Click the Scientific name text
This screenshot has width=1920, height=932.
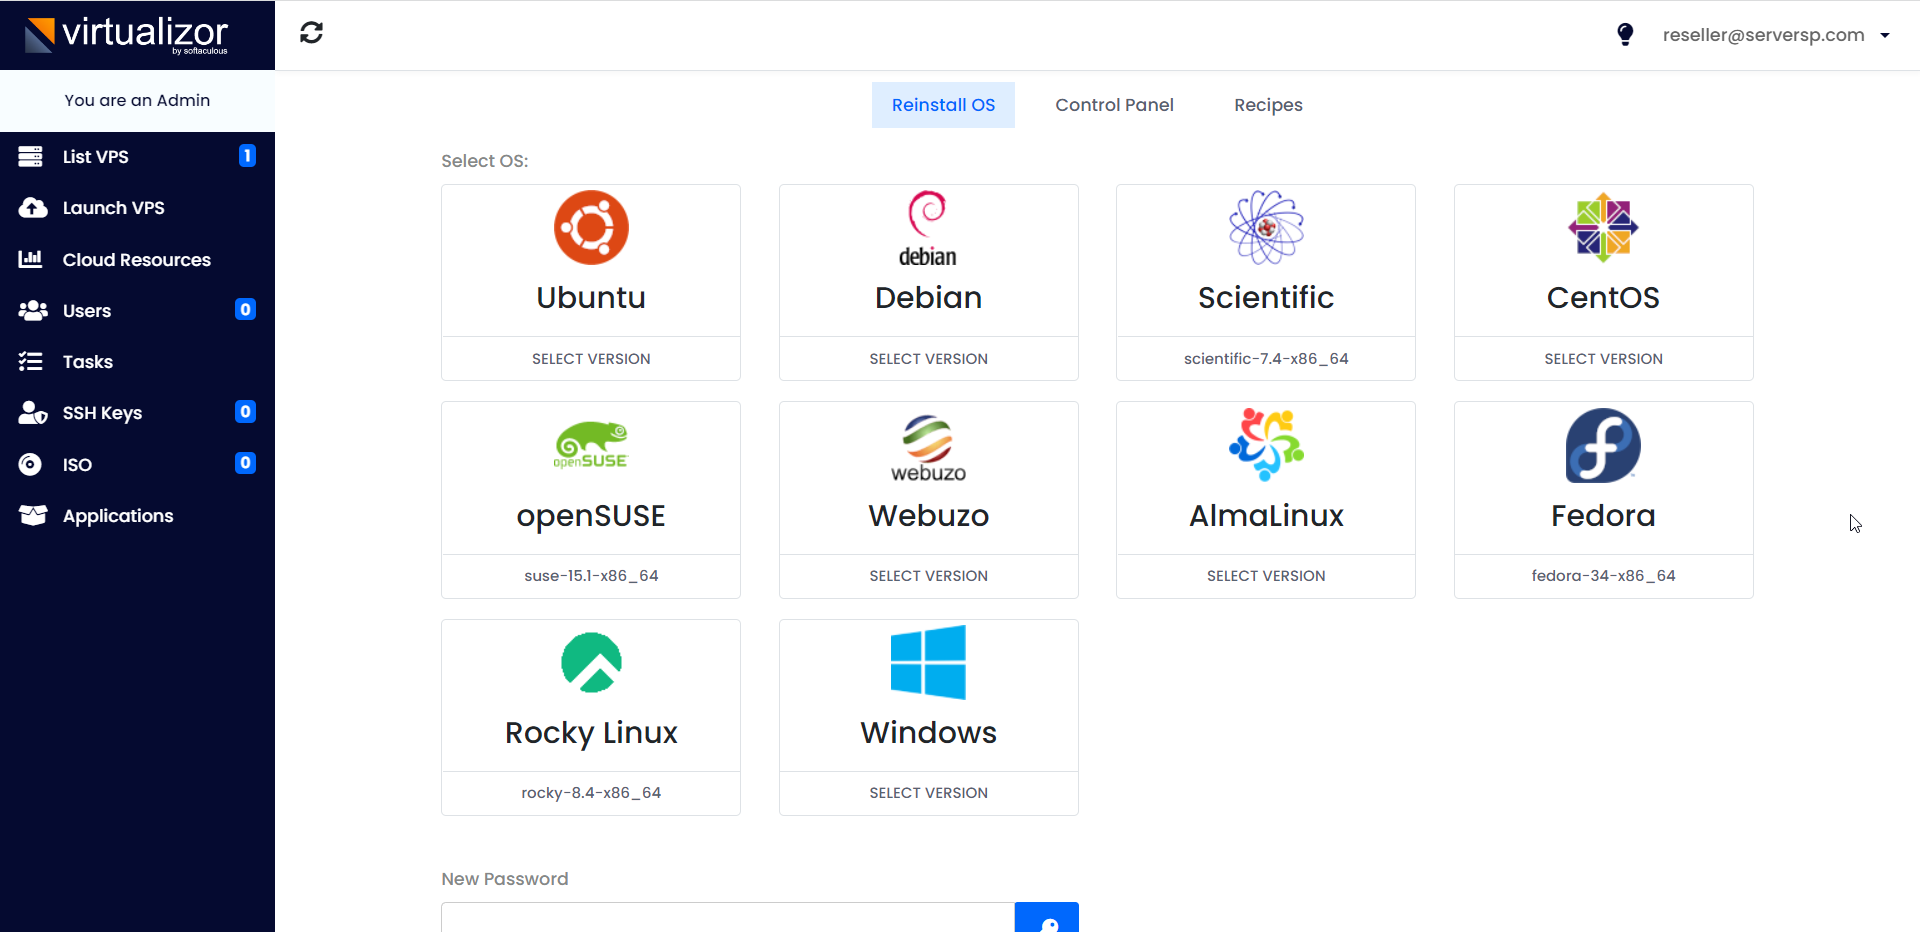[x=1266, y=298]
